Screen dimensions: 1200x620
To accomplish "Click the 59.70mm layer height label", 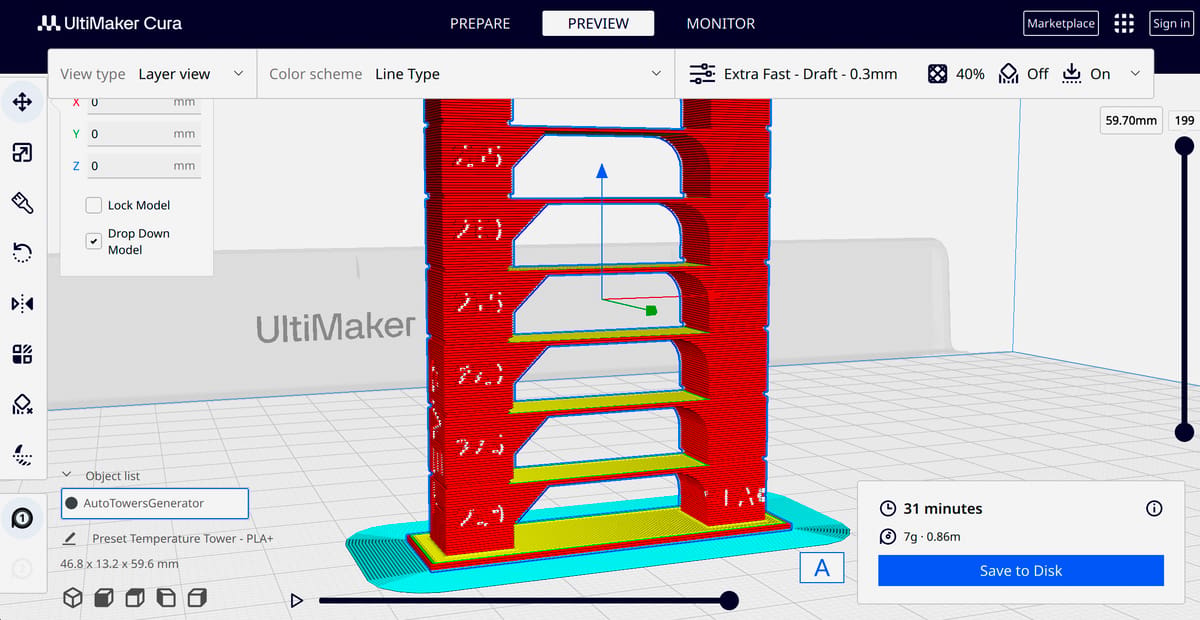I will (1131, 120).
